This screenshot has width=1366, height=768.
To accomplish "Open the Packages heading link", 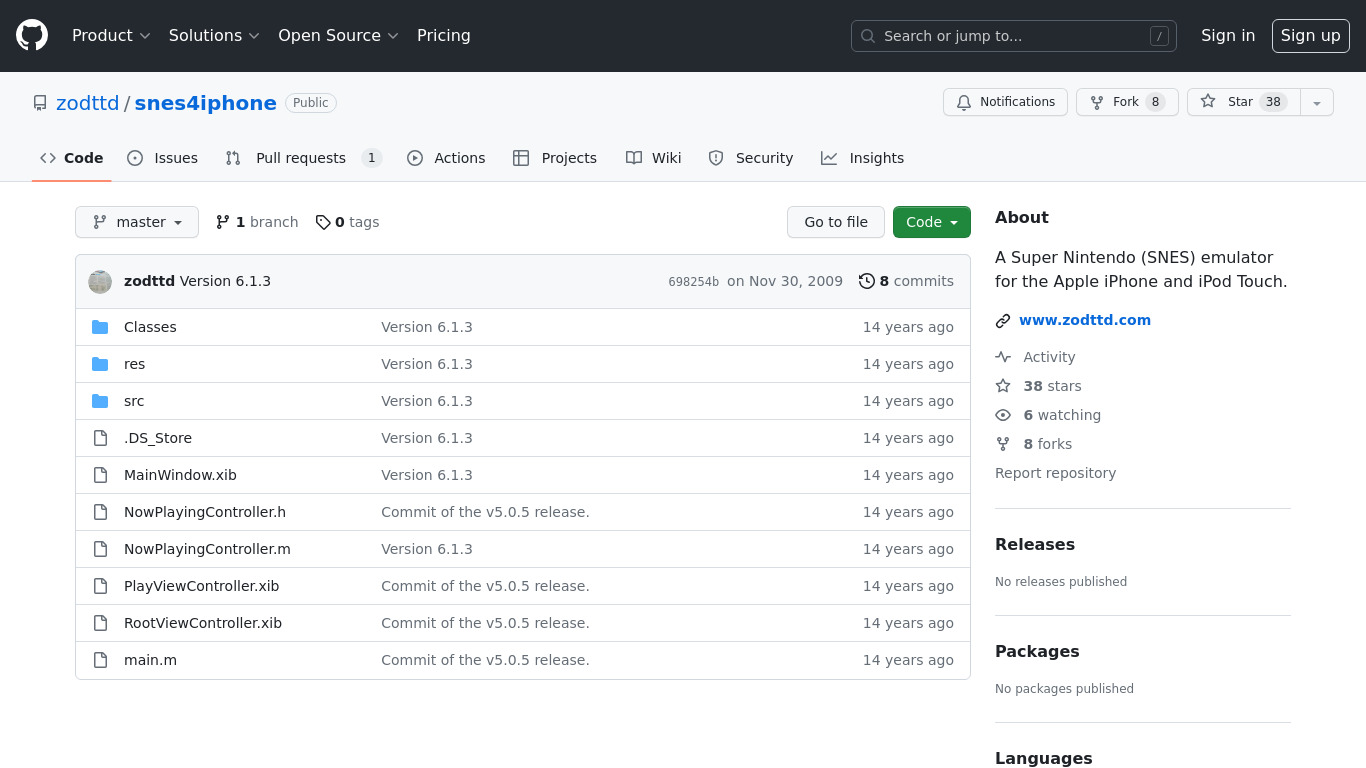I will tap(1037, 651).
